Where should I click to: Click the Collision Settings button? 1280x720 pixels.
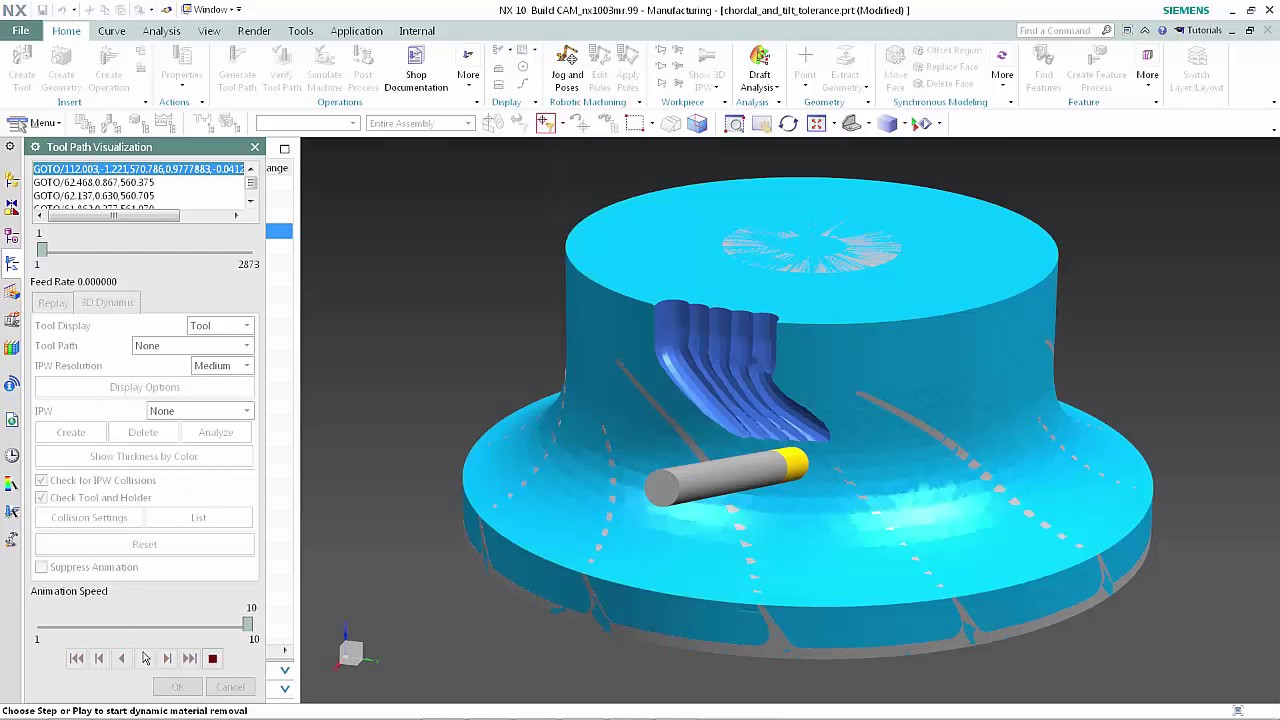(x=89, y=518)
